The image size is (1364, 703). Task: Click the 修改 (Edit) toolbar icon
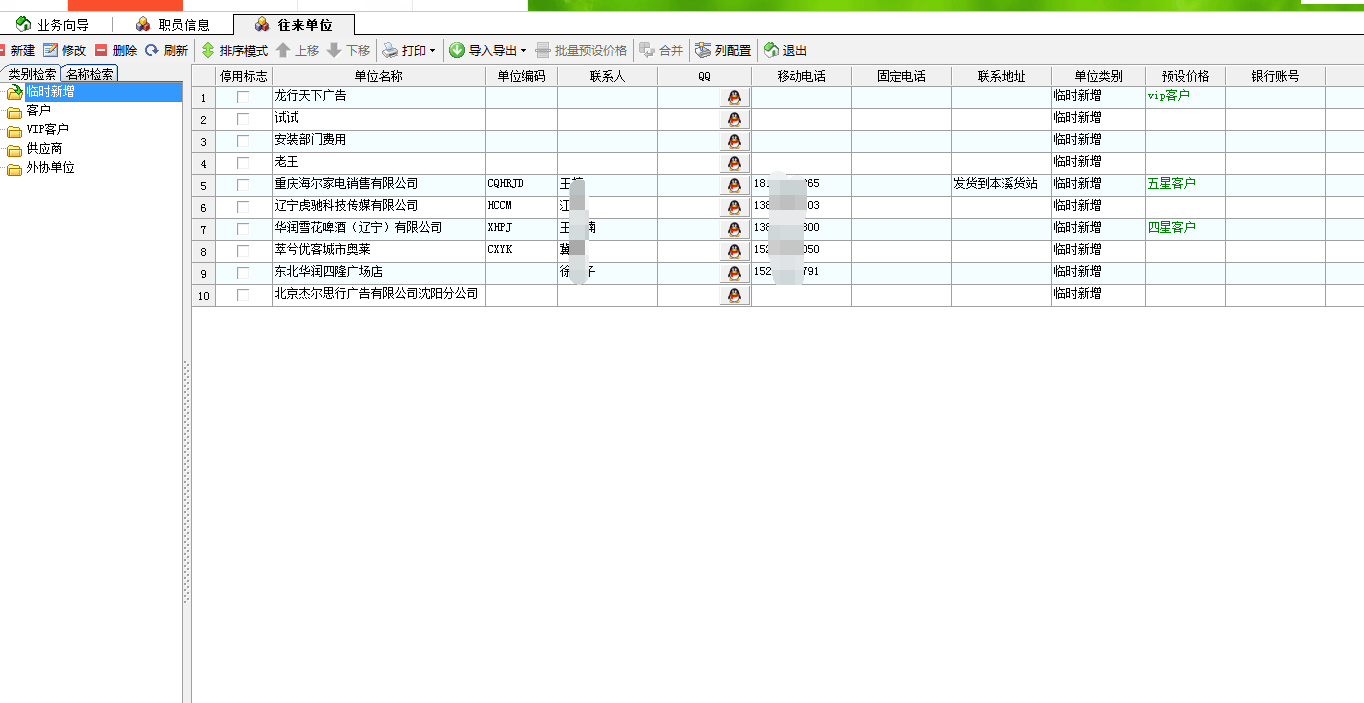tap(51, 50)
